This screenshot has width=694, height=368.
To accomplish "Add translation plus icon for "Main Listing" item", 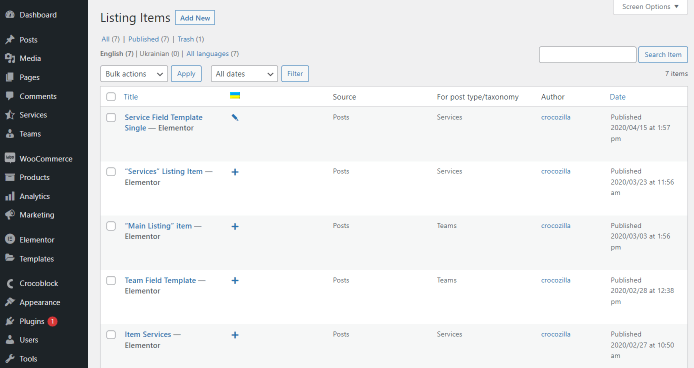I will 235,226.
